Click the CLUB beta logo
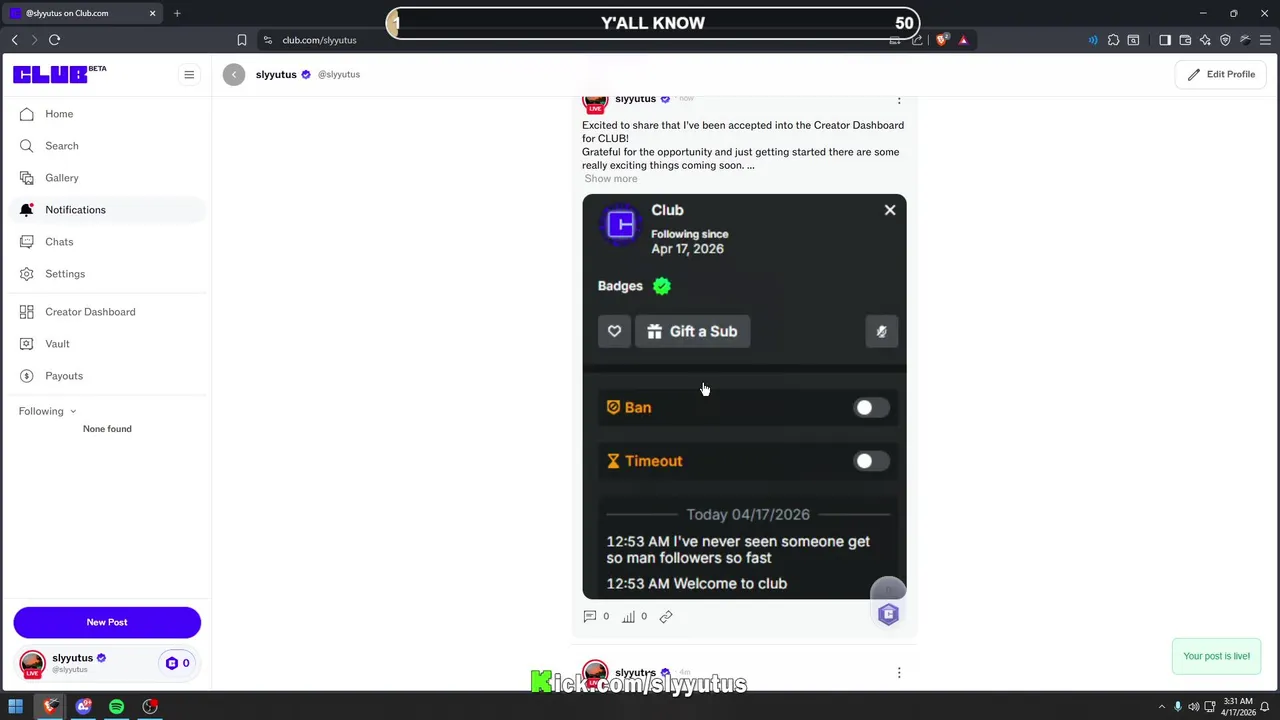Image resolution: width=1280 pixels, height=720 pixels. [x=59, y=74]
